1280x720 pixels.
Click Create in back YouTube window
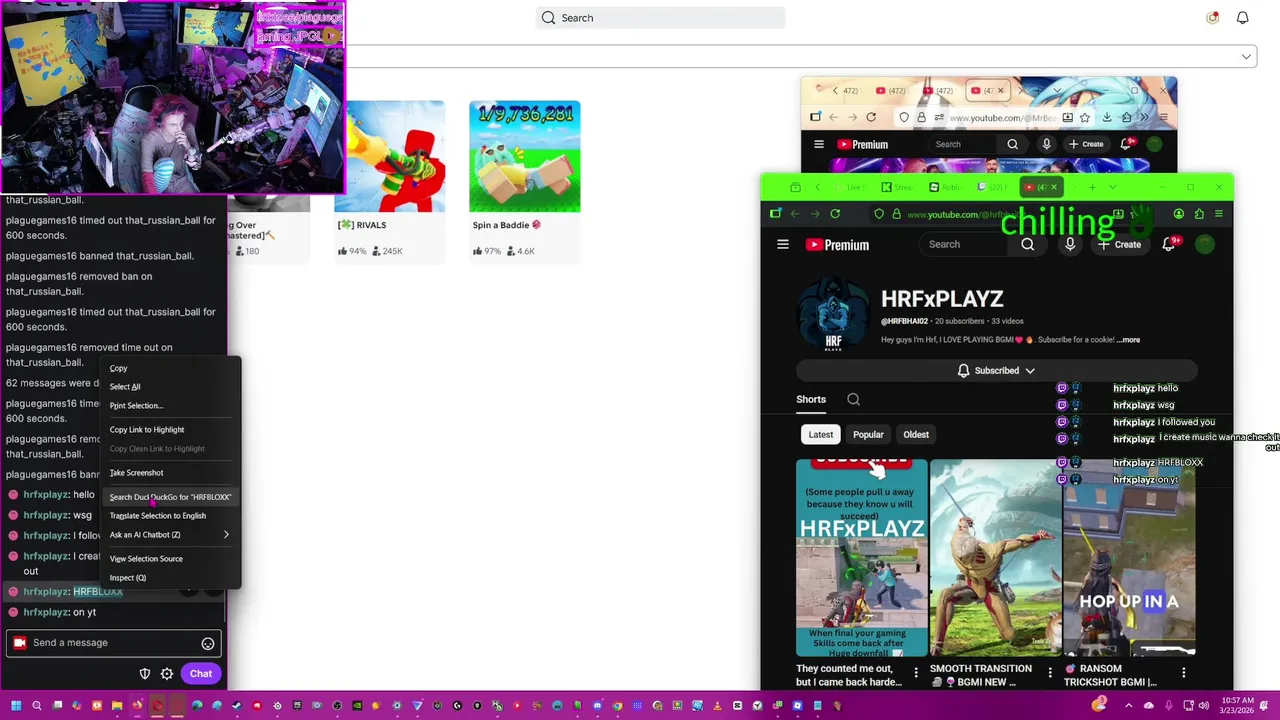coord(1086,144)
